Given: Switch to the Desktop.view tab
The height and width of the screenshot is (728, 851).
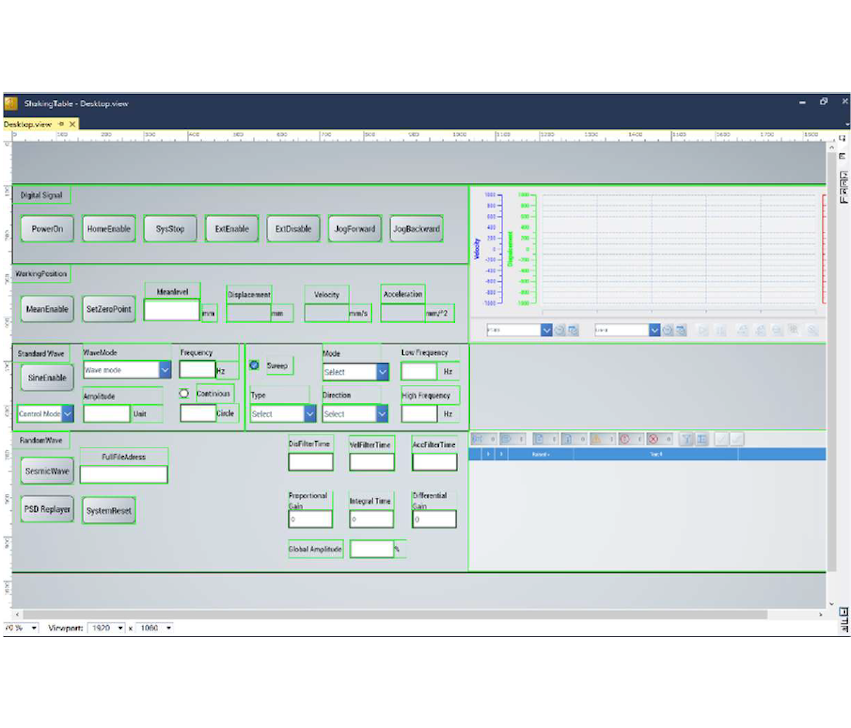Looking at the screenshot, I should coord(27,123).
